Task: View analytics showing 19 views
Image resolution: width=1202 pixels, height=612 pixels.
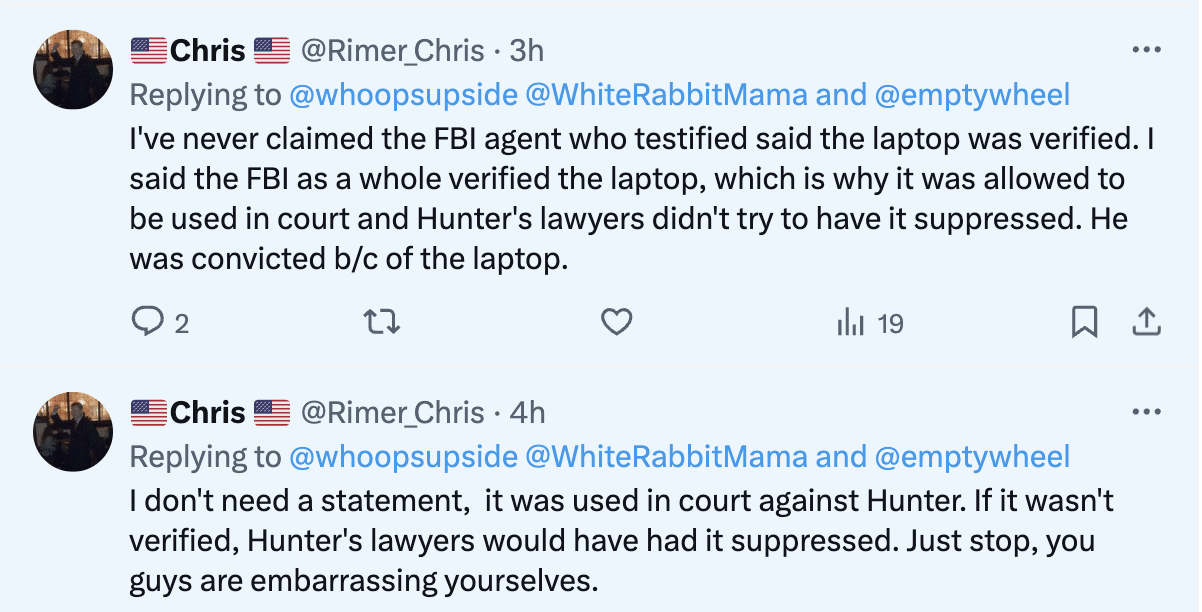Action: (870, 322)
